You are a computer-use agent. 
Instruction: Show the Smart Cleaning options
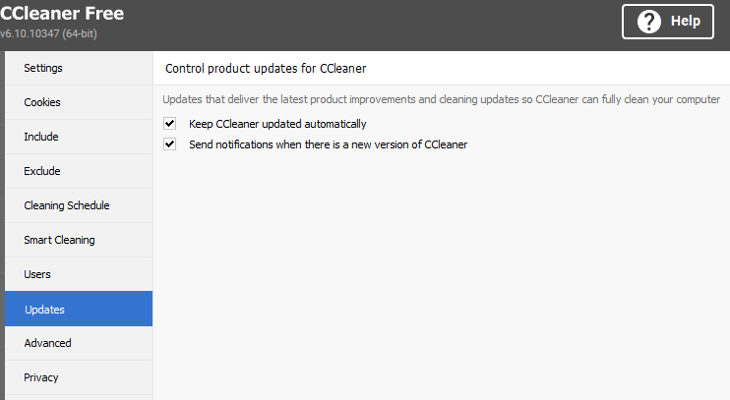click(59, 240)
